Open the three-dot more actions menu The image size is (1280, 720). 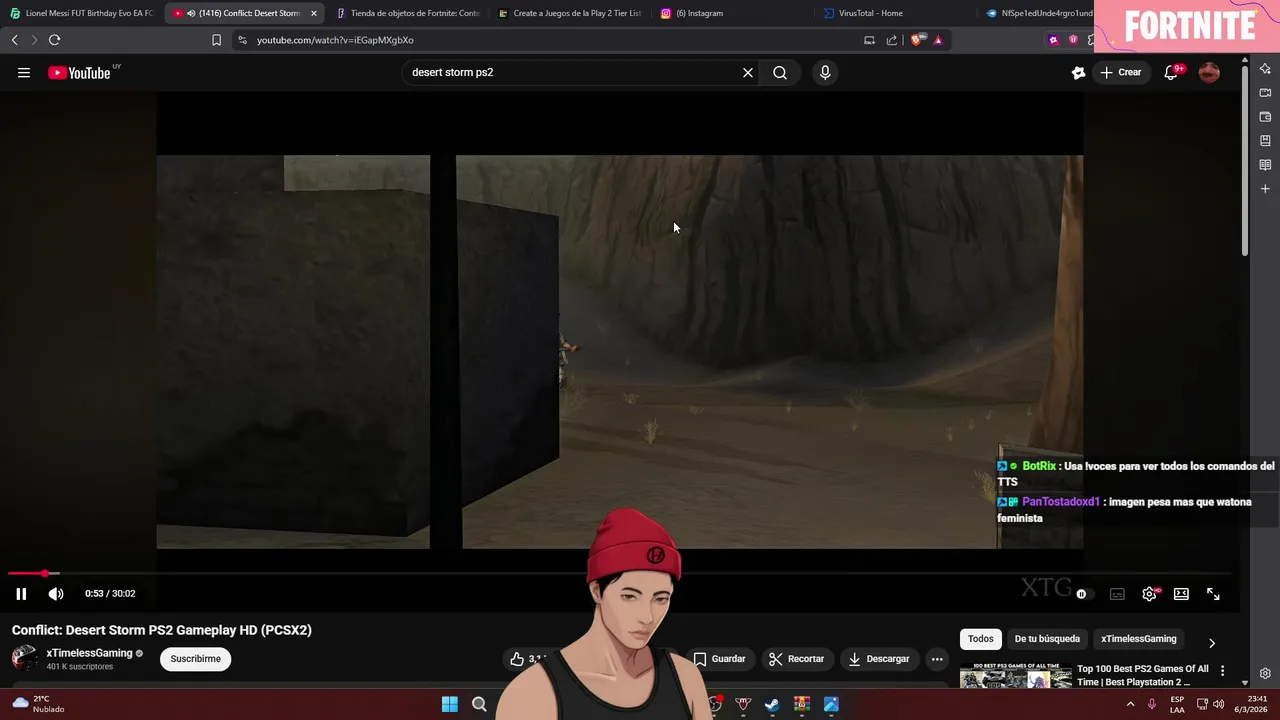pos(937,659)
